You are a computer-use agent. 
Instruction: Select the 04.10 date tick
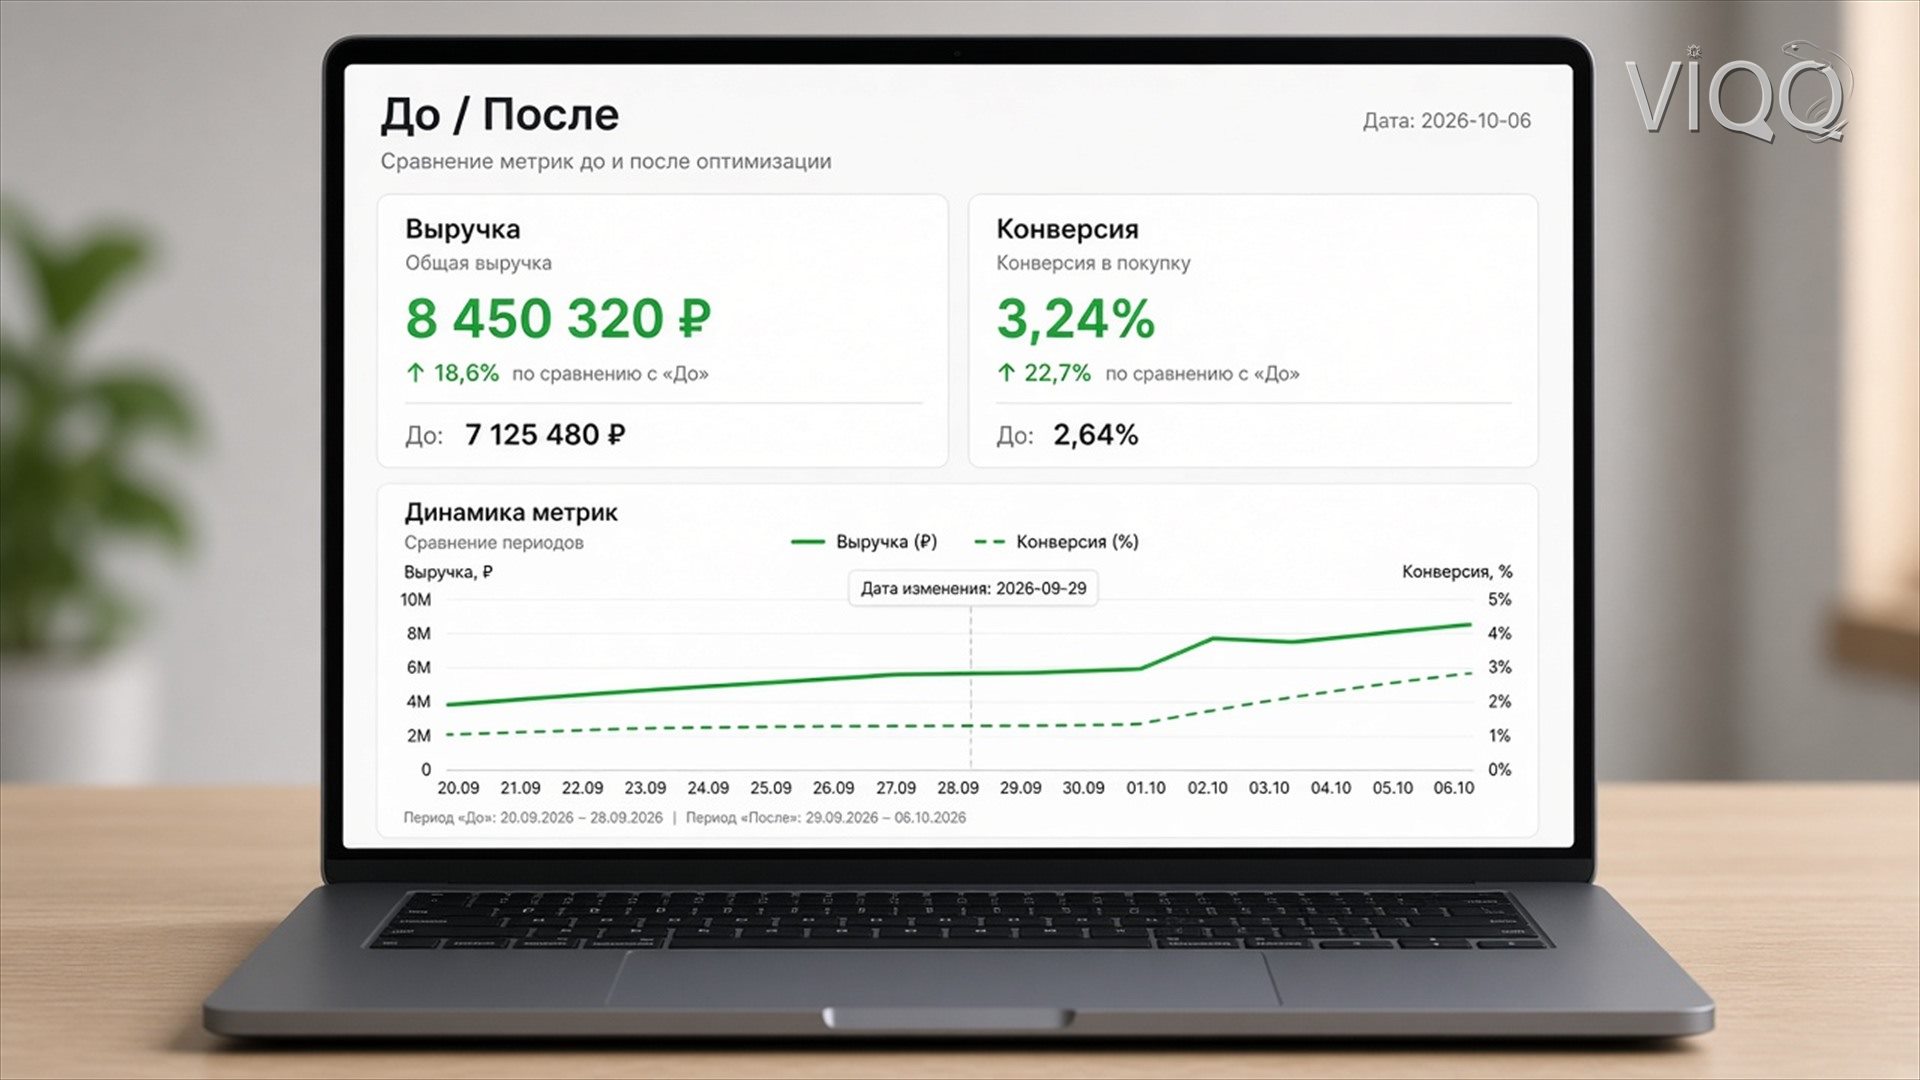click(x=1331, y=788)
